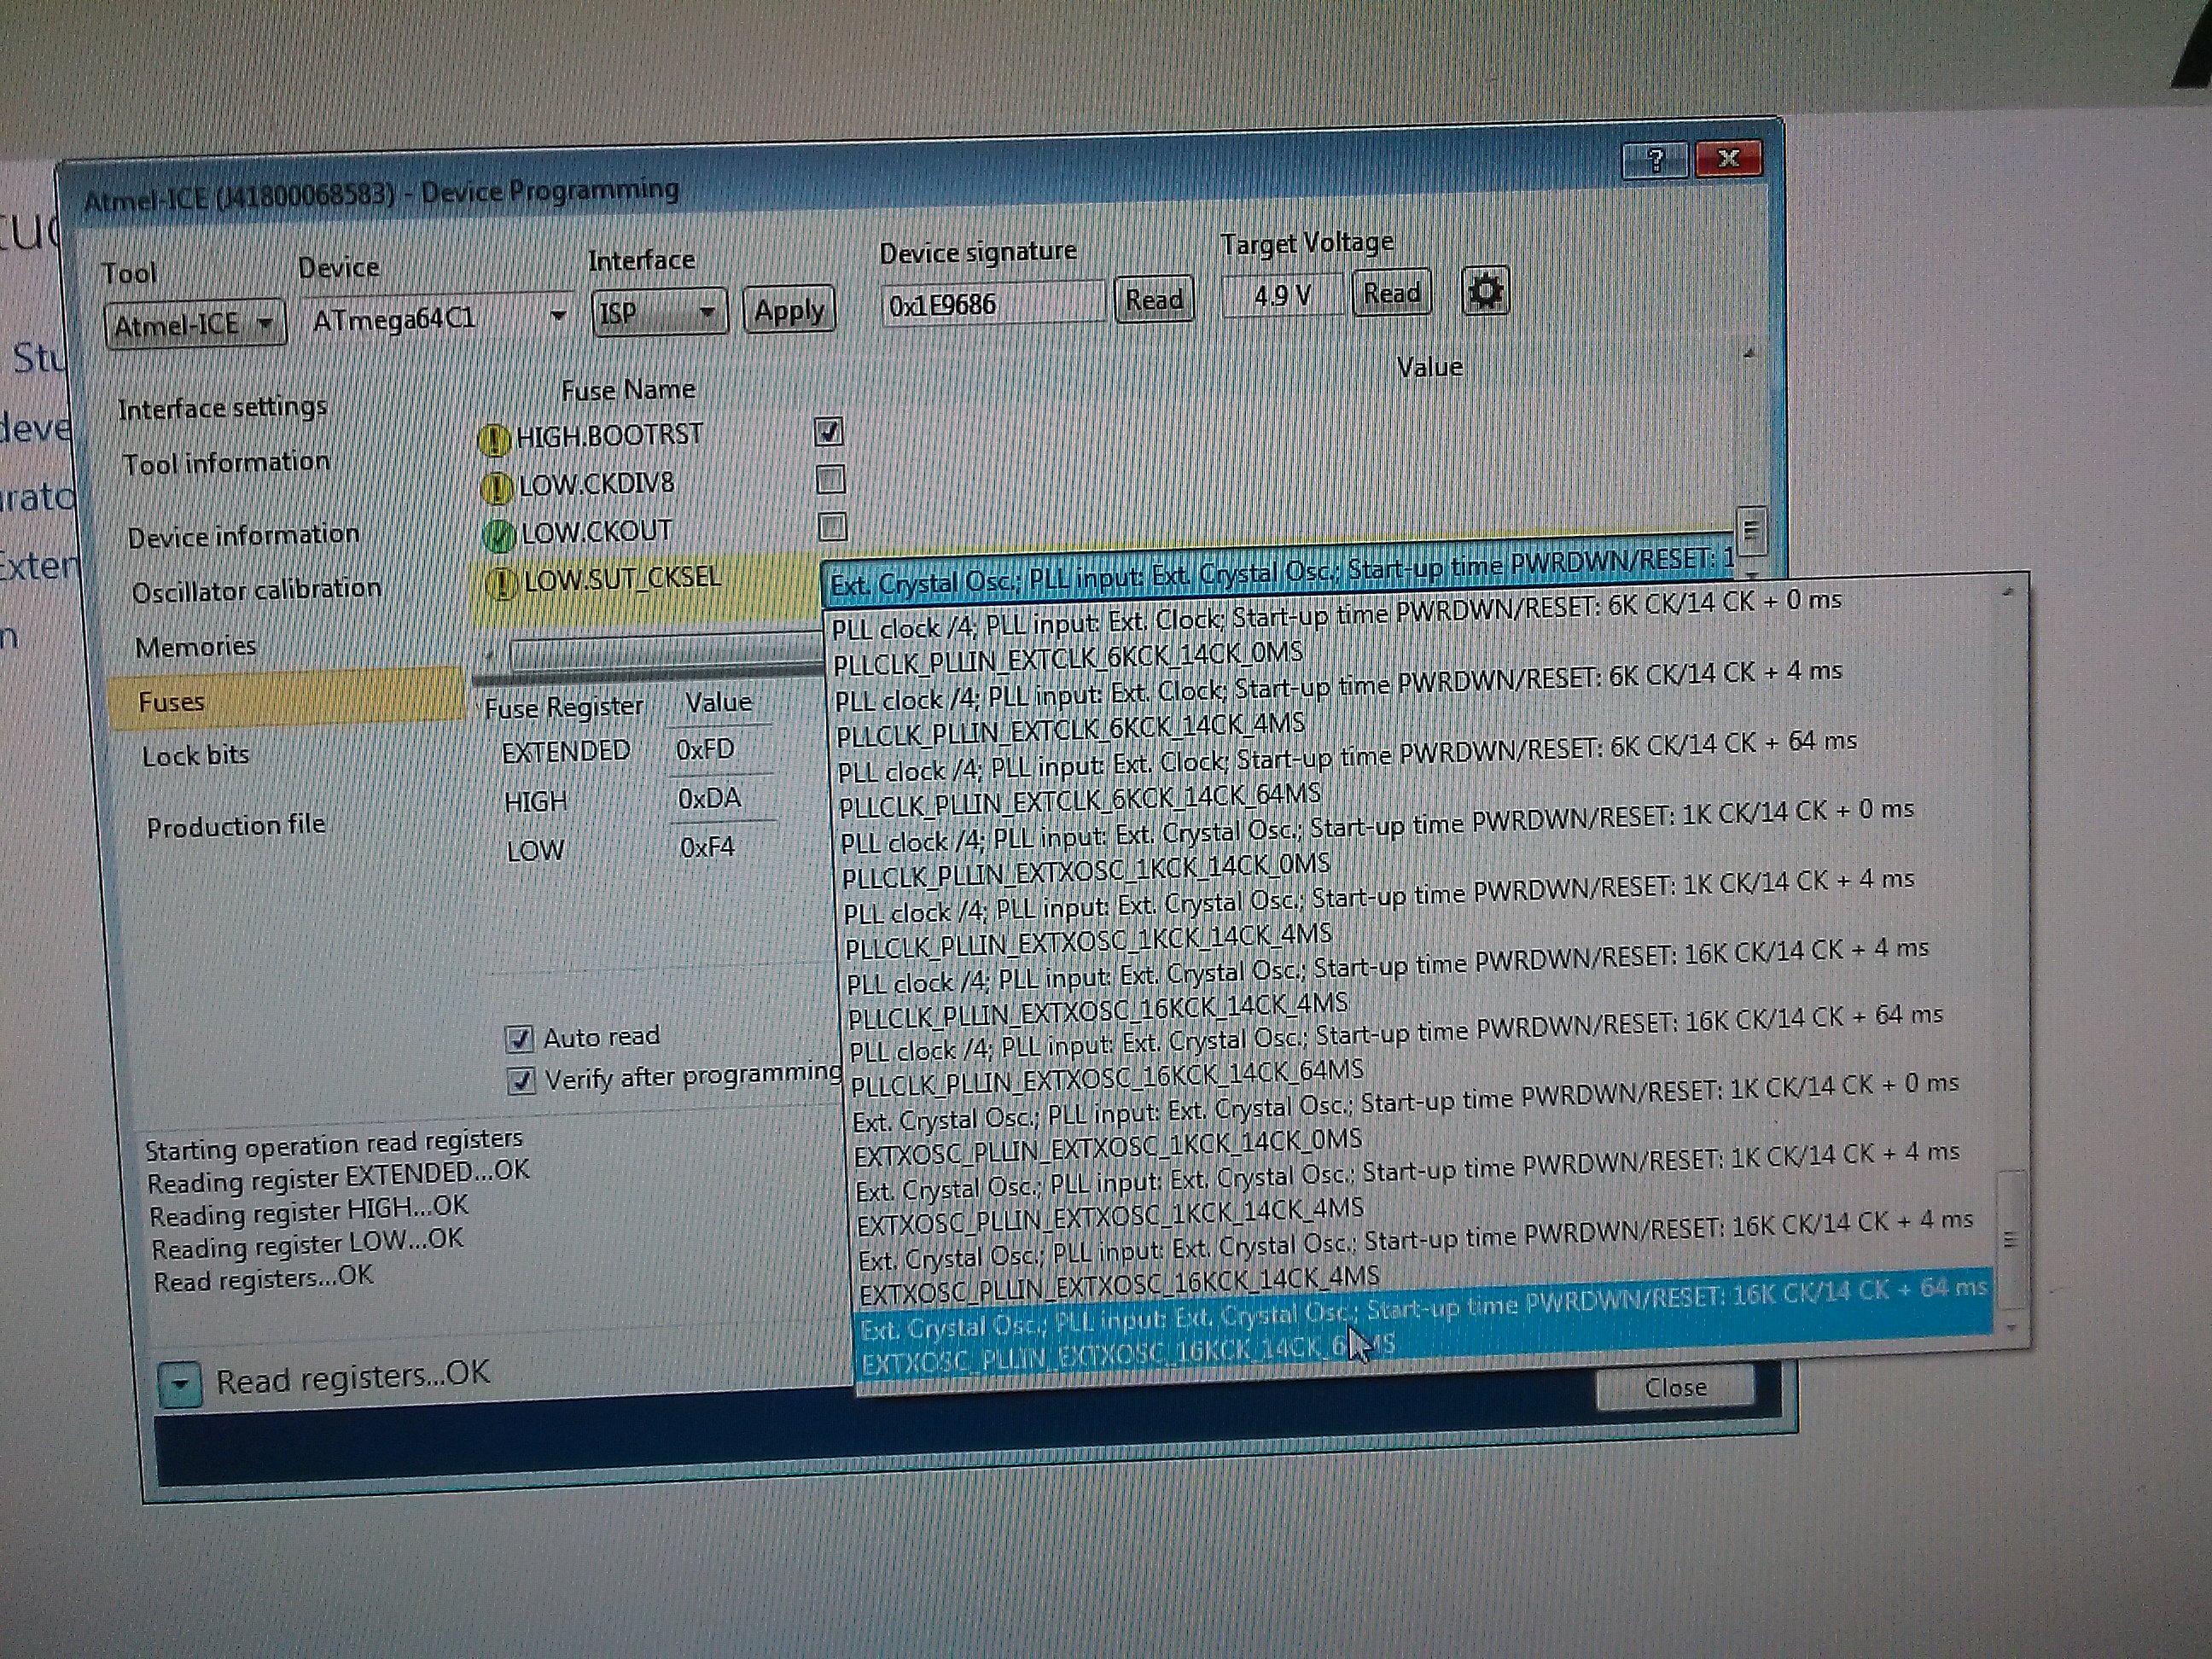
Task: Click the help question mark button
Action: 1655,160
